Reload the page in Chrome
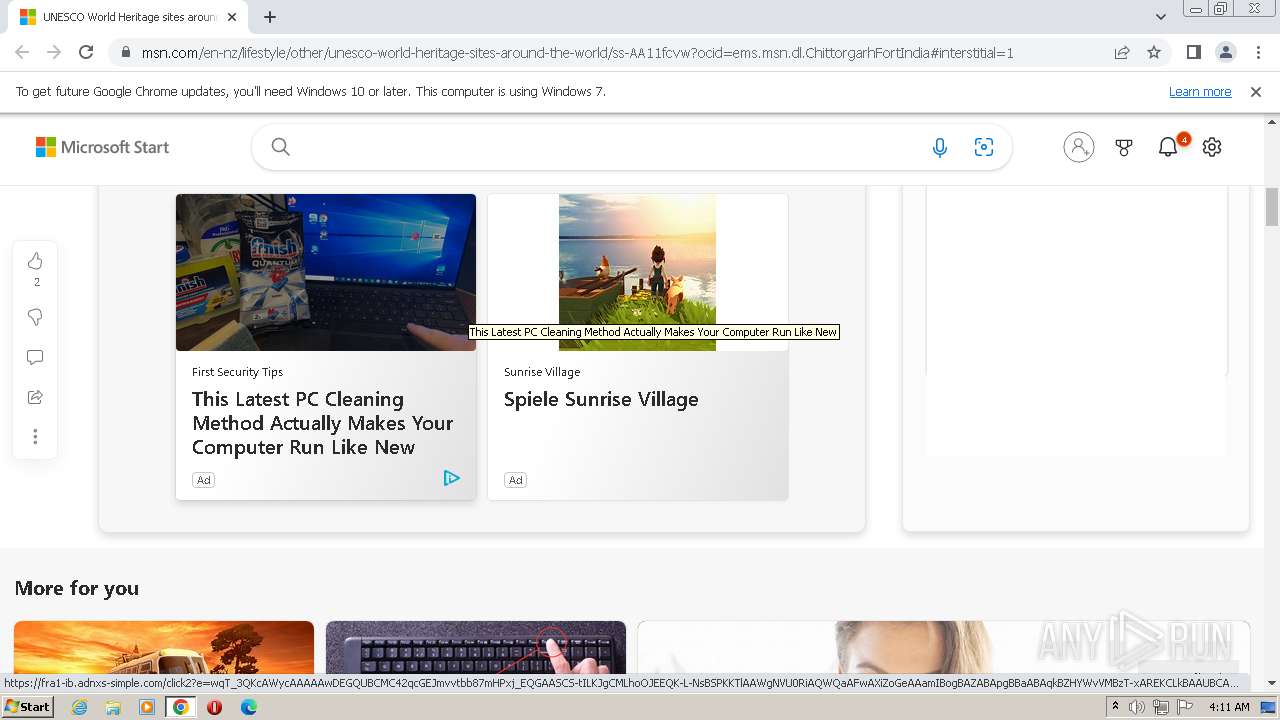Screen dimensions: 1280x720 [86, 52]
